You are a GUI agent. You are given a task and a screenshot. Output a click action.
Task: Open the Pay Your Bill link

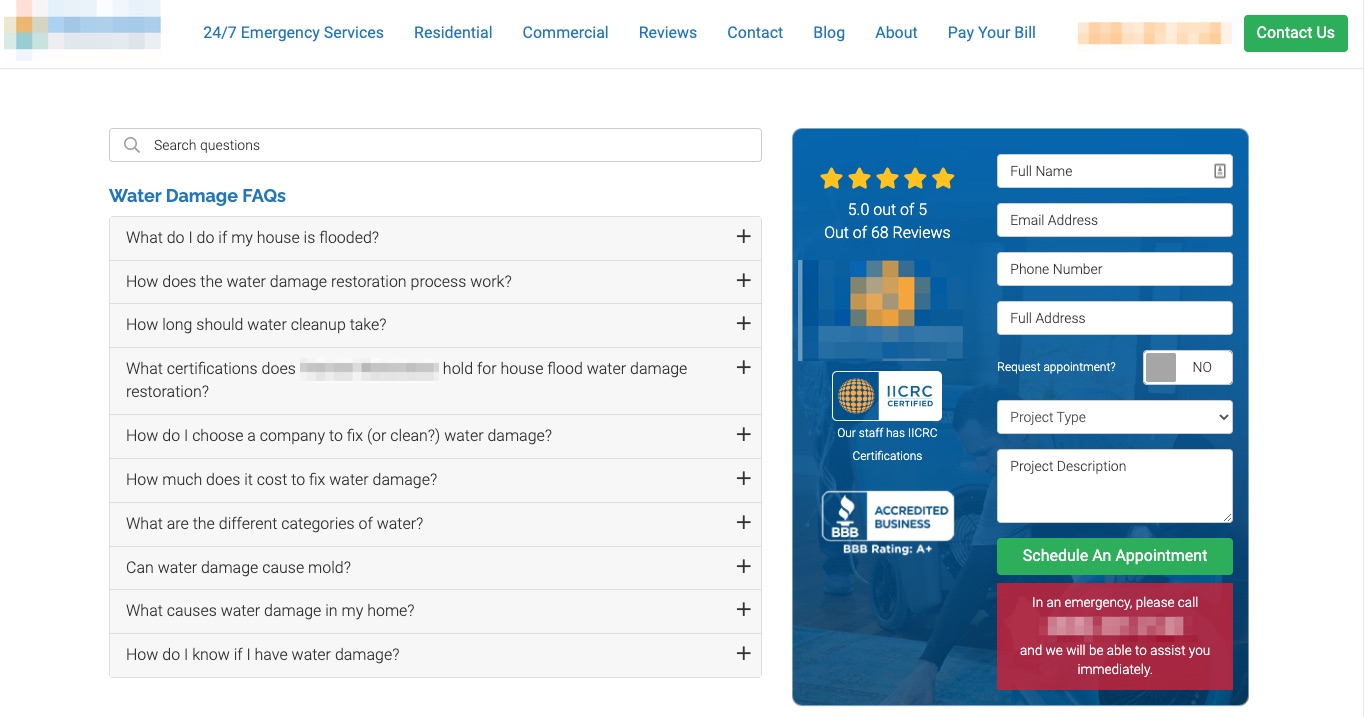(991, 33)
